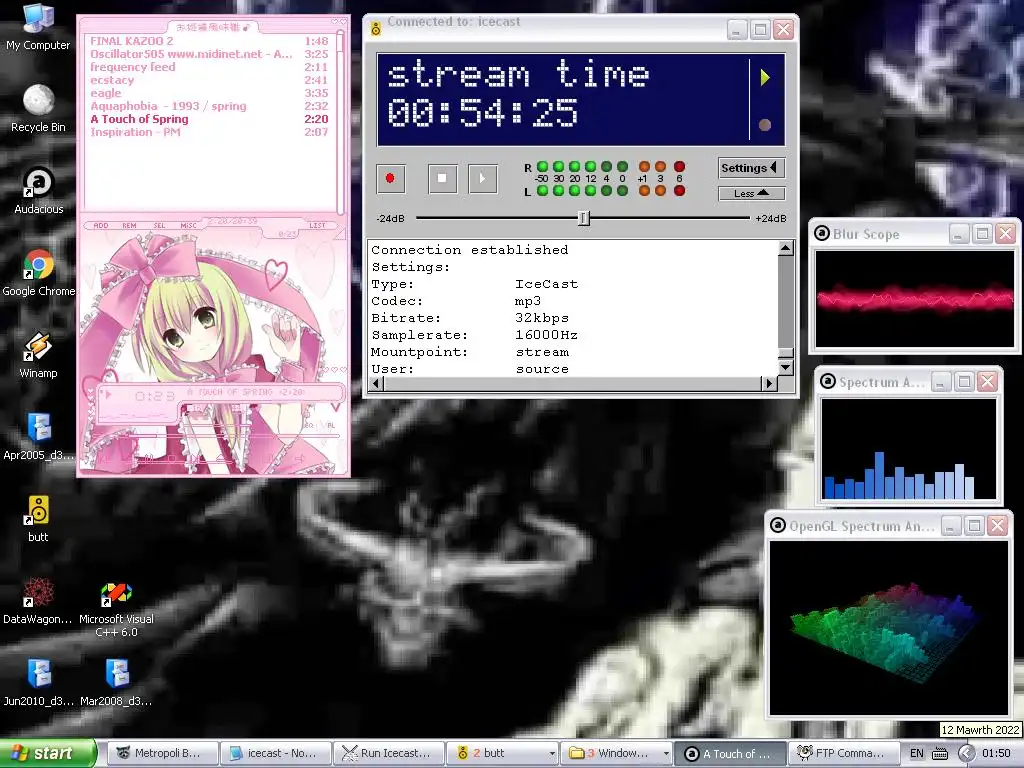Select playlist track eagle
The height and width of the screenshot is (768, 1024).
[209, 93]
